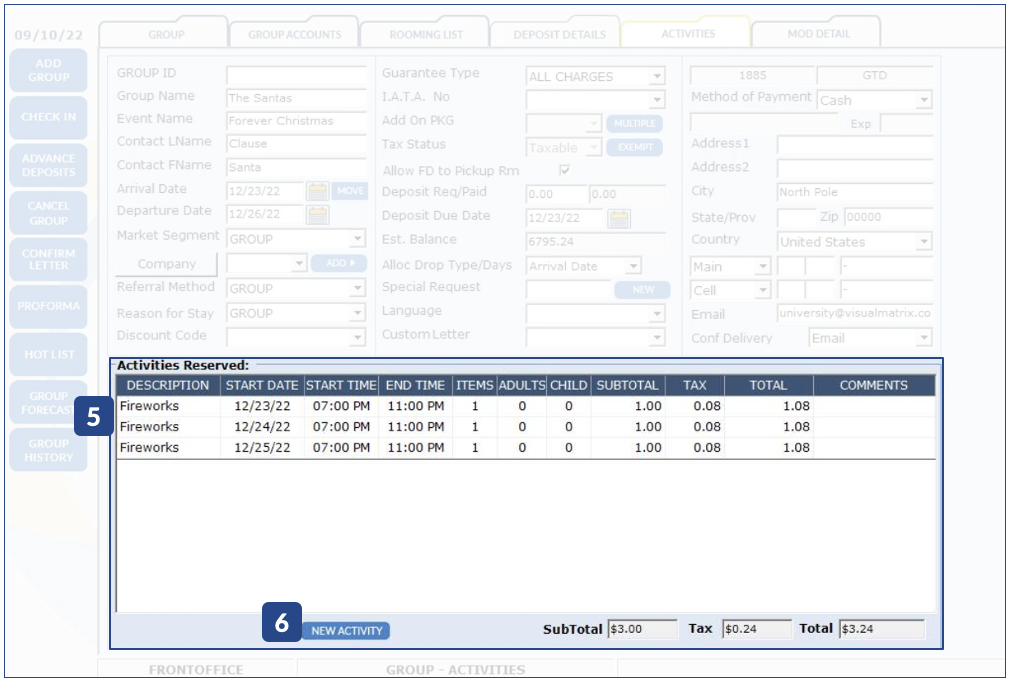The image size is (1011, 682).
Task: Expand the Market Segment dropdown
Action: click(357, 240)
